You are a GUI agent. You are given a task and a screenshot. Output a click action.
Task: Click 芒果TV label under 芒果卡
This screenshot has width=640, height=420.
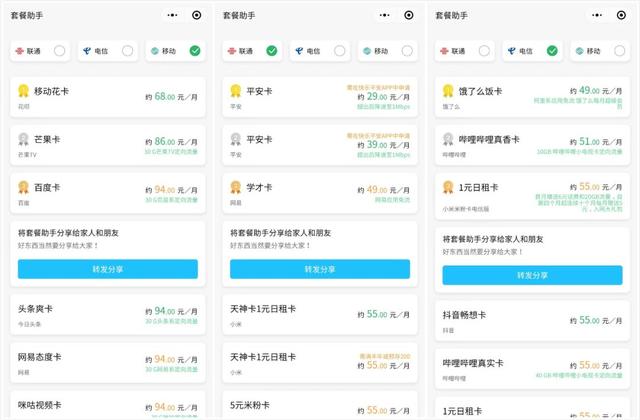(x=27, y=155)
